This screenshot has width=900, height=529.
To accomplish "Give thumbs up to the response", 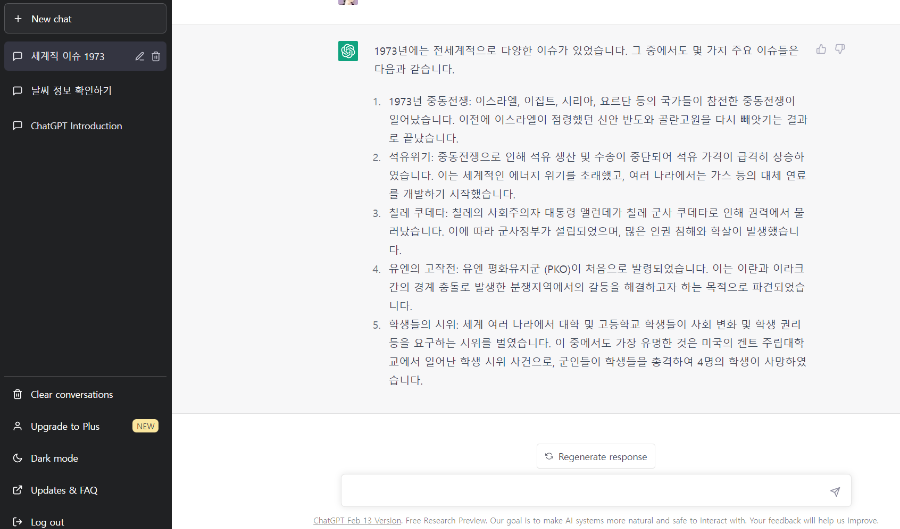I will pos(821,49).
